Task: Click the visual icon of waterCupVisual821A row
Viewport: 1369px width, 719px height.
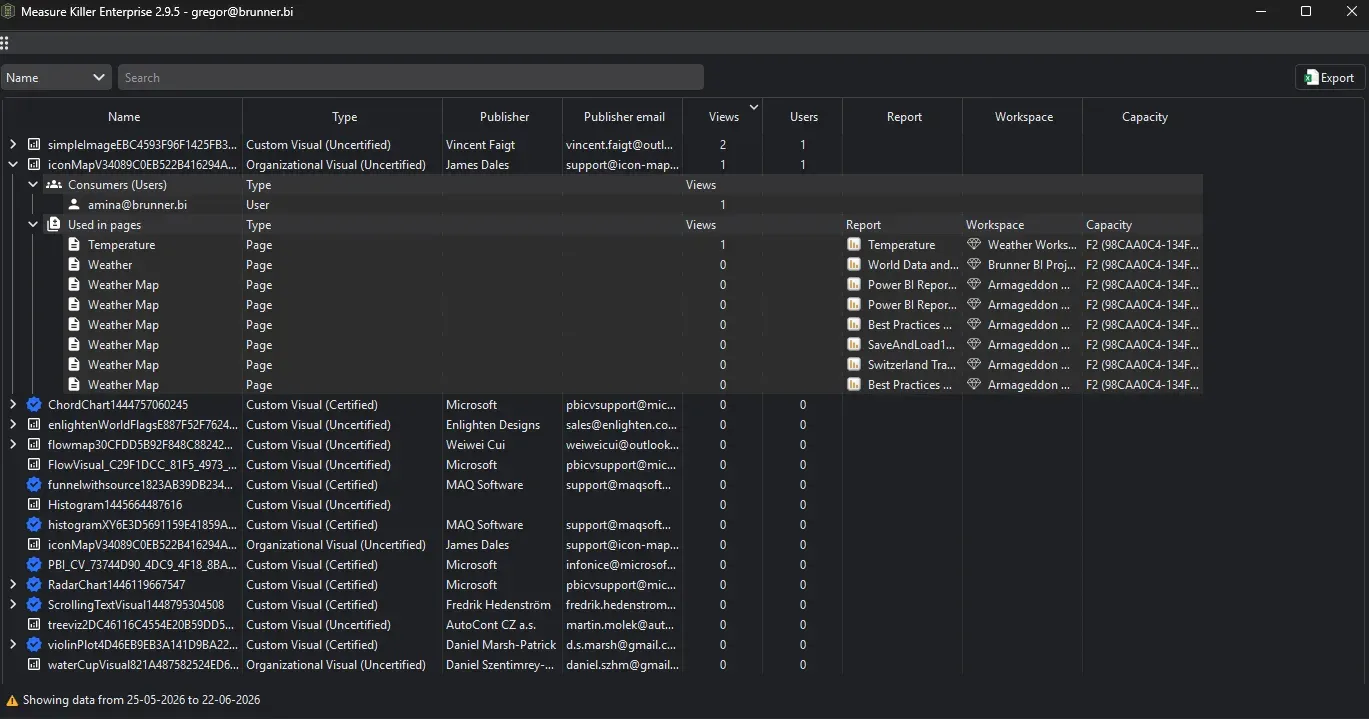Action: tap(34, 665)
